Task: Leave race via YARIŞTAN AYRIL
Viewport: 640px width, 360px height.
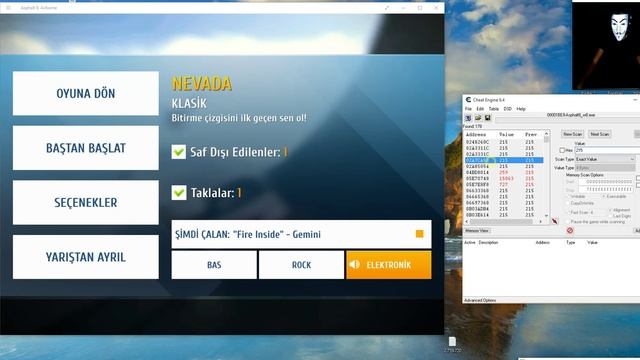Action: [x=86, y=257]
